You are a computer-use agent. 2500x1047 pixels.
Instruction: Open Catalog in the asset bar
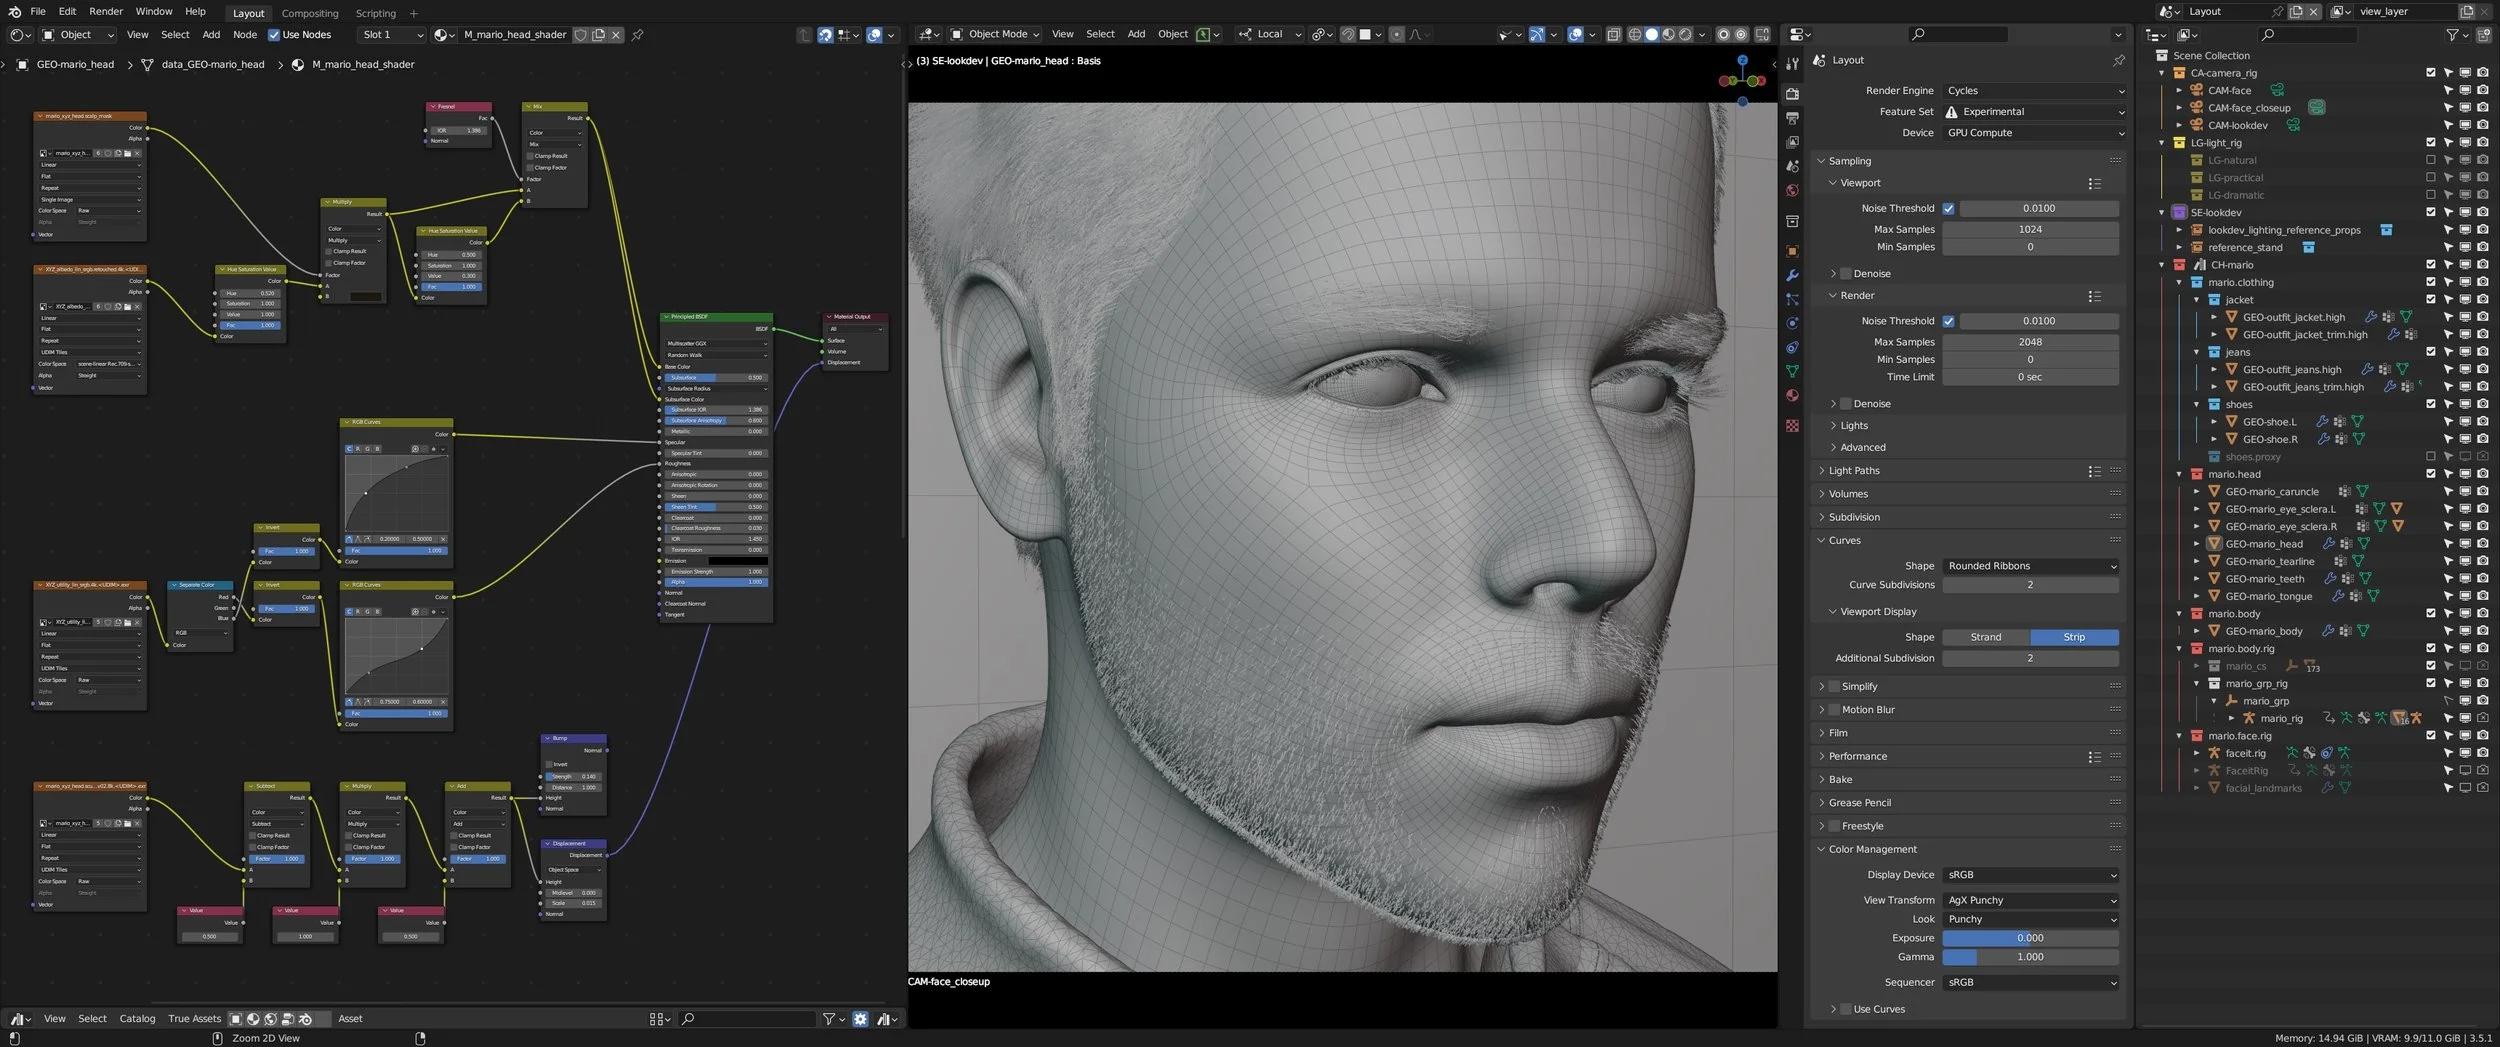pos(137,1019)
